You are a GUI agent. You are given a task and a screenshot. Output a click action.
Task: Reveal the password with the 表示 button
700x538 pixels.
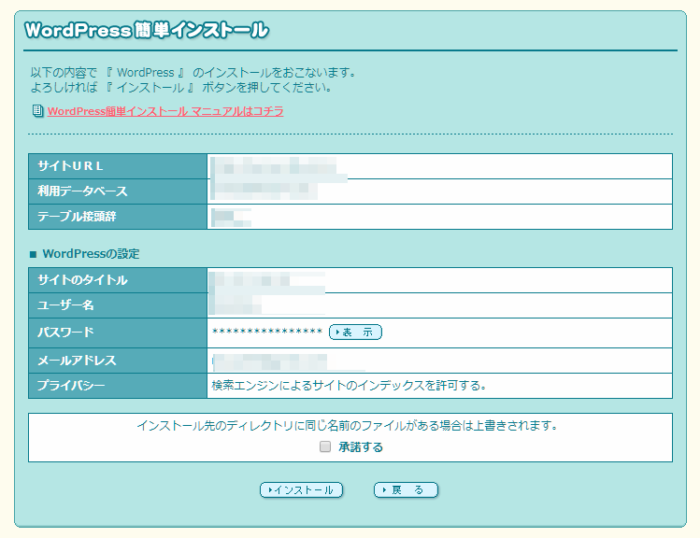tap(356, 332)
